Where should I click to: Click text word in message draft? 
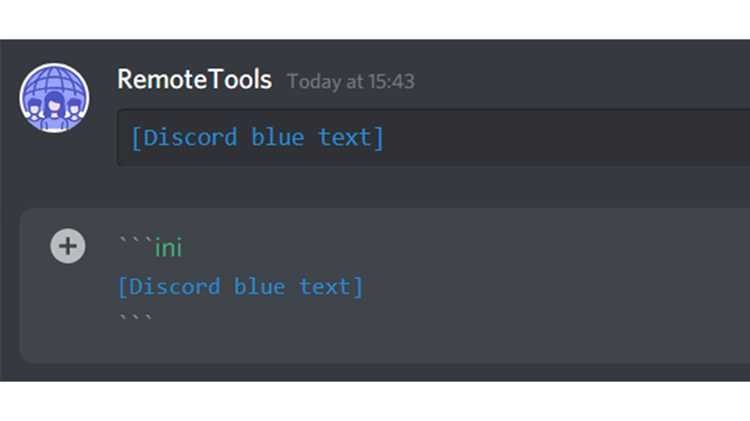(325, 287)
